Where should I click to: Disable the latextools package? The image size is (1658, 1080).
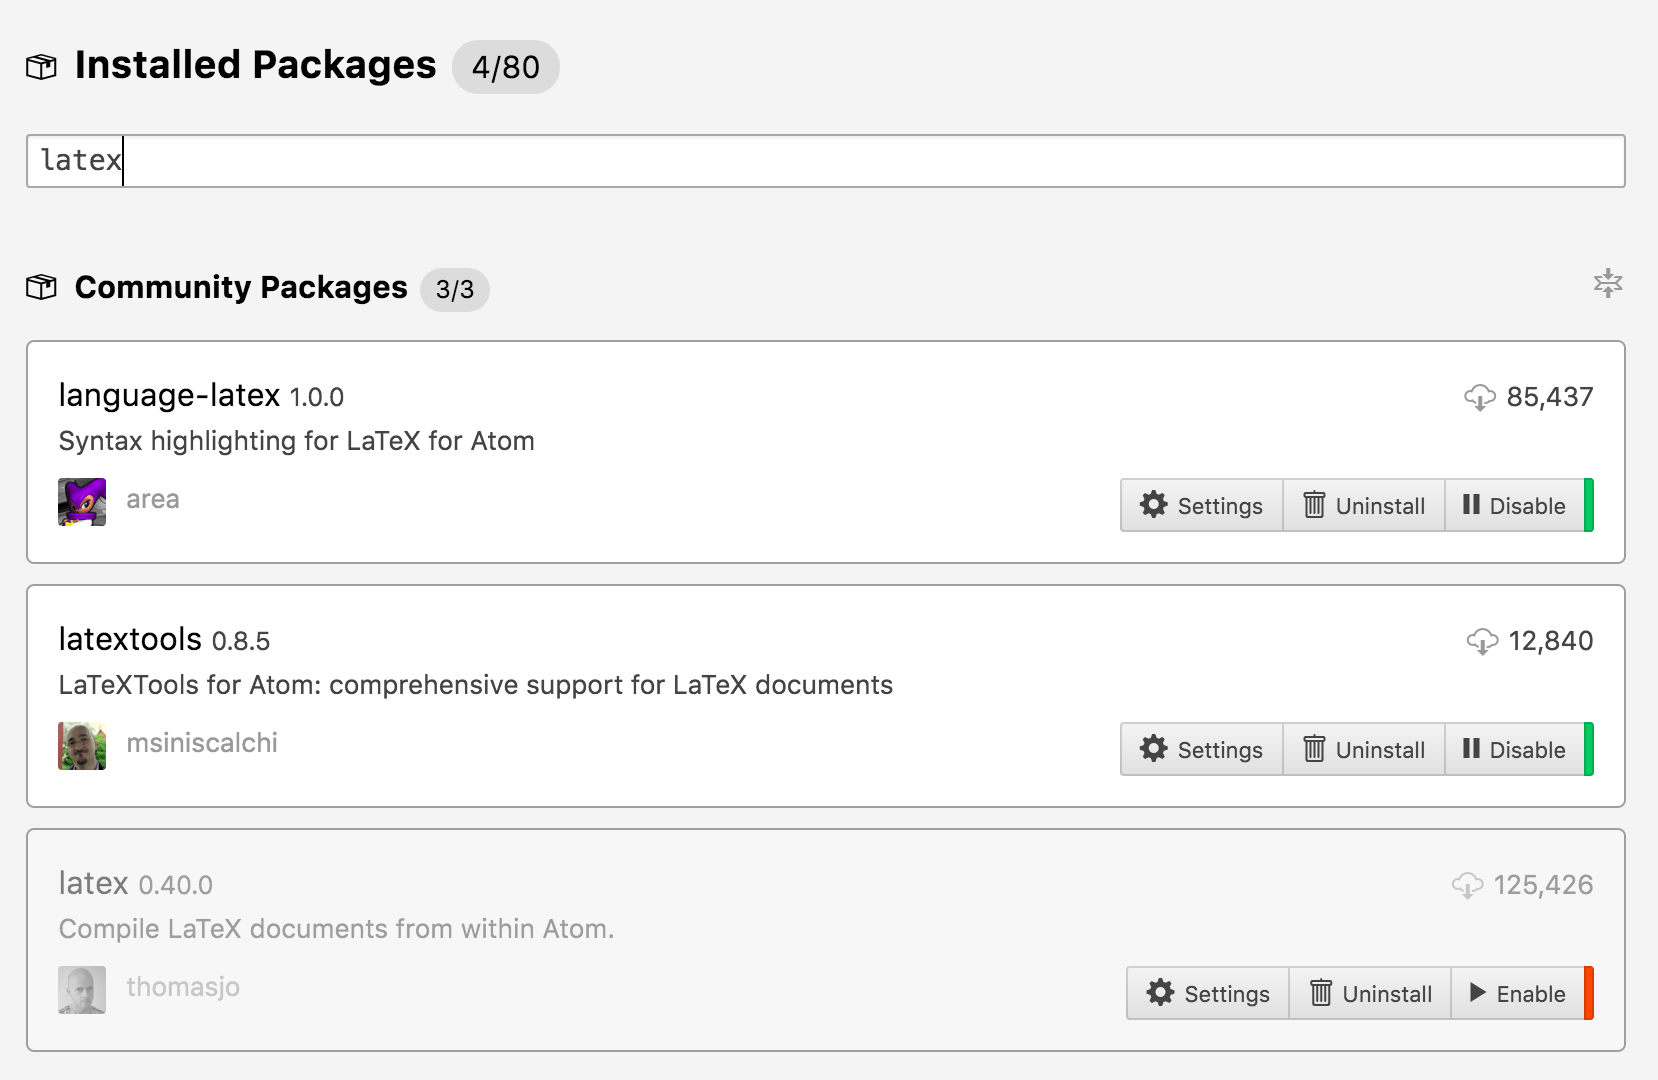coord(1515,750)
